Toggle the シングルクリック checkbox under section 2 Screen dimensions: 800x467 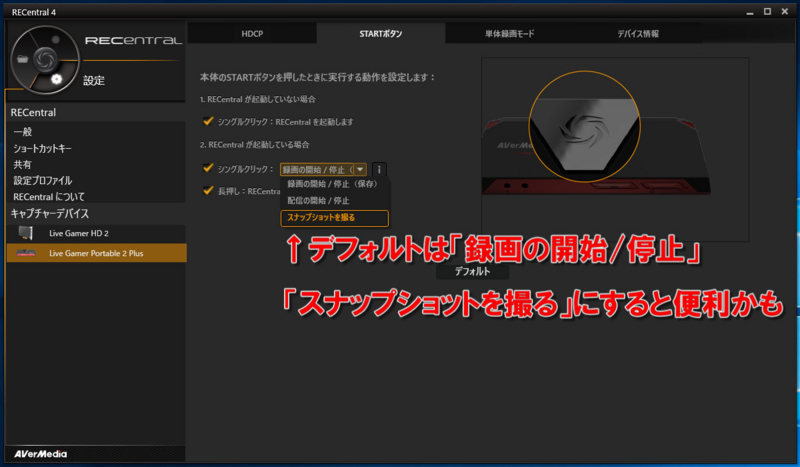[208, 168]
